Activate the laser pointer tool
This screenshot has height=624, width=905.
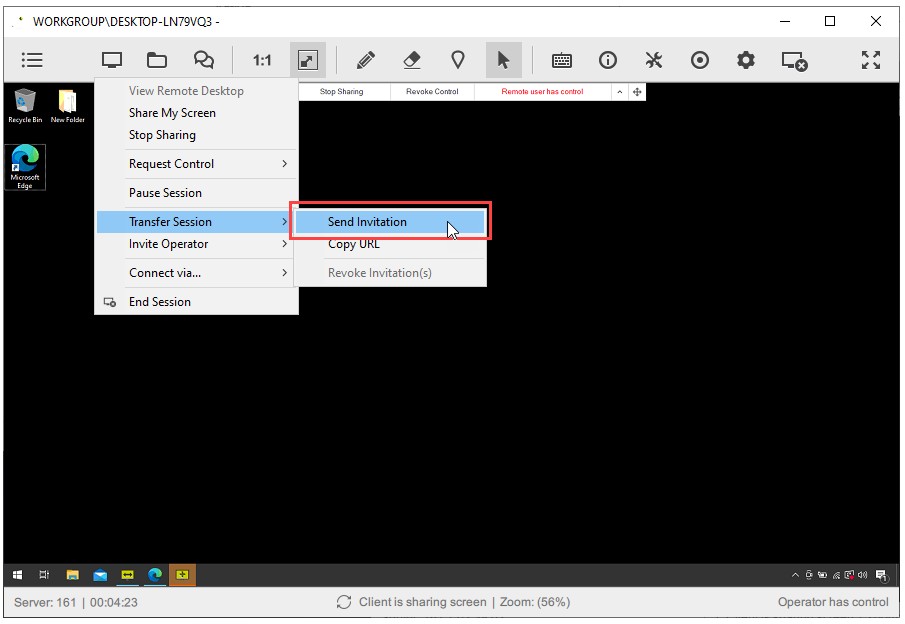tap(458, 60)
